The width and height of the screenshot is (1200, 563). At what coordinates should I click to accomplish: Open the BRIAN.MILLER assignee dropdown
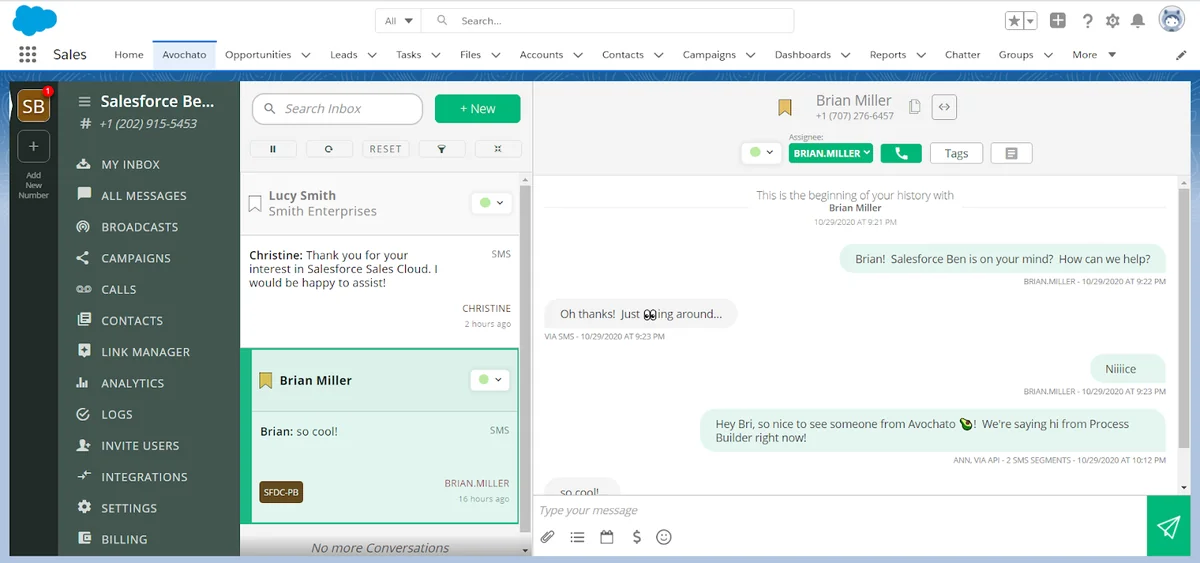[x=831, y=153]
